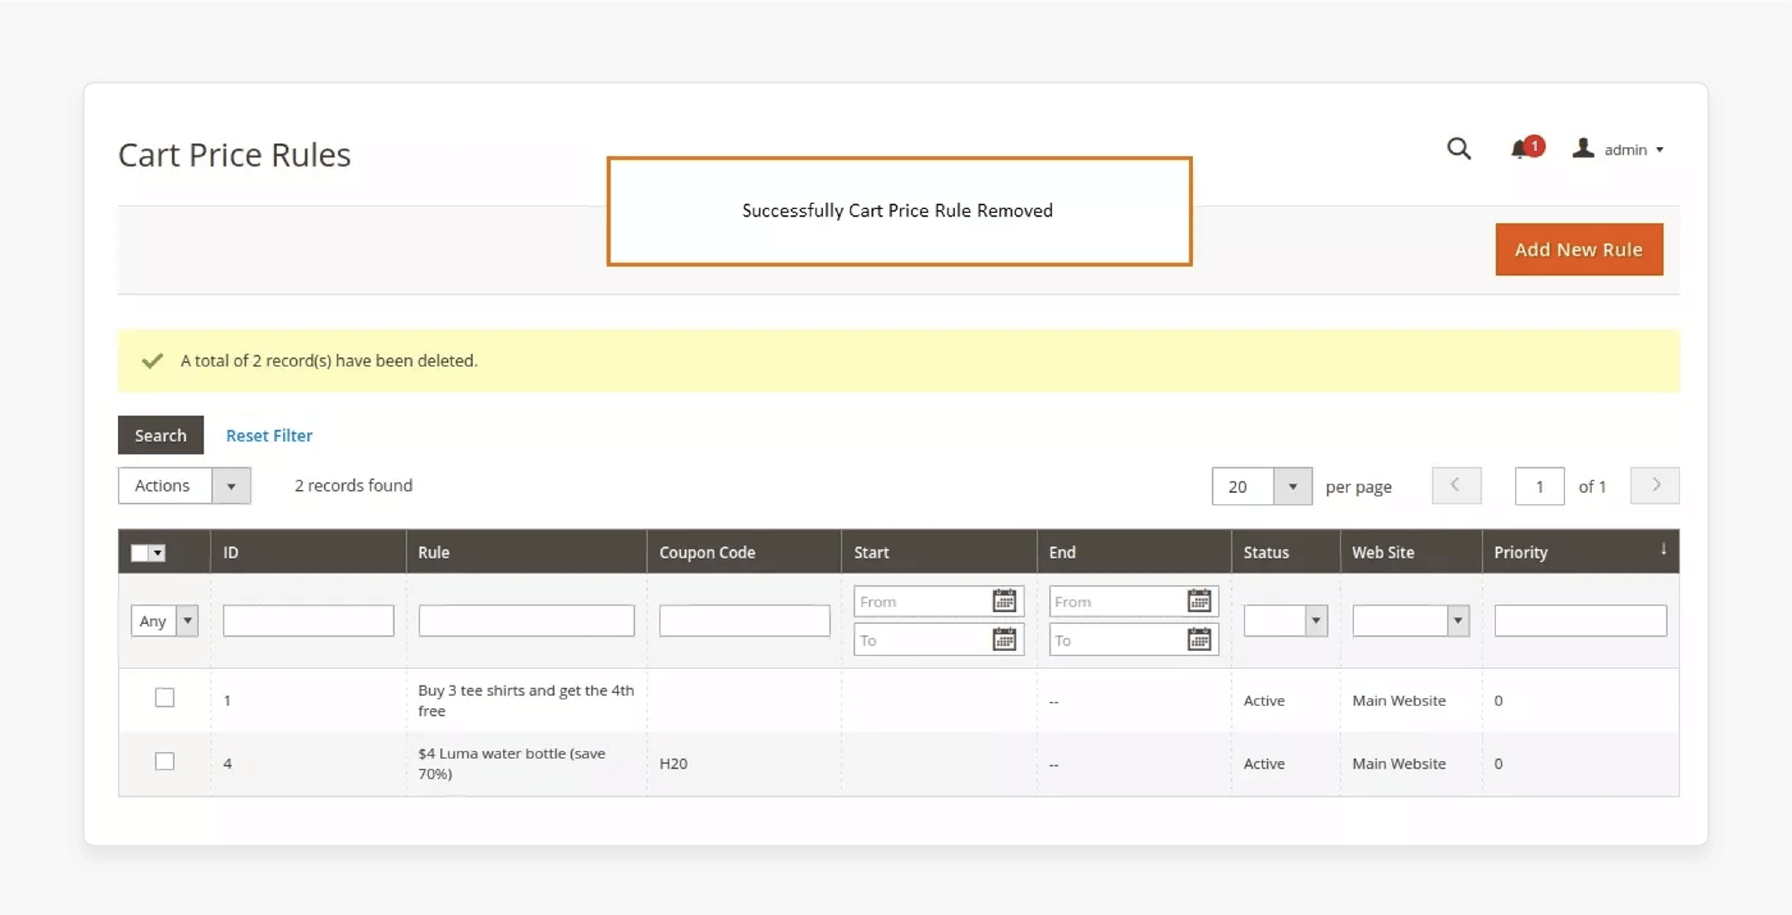1792x915 pixels.
Task: Sort by Rule column header
Action: pyautogui.click(x=526, y=552)
